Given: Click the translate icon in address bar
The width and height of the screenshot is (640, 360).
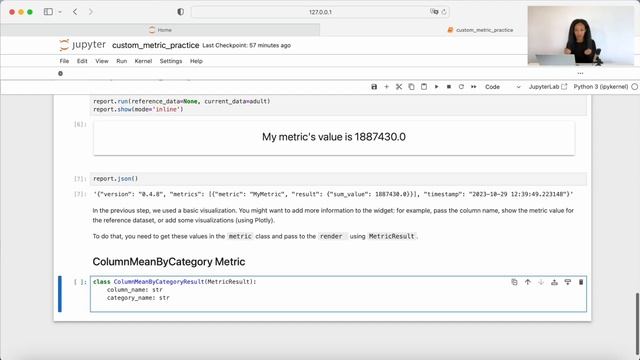Looking at the screenshot, I should coord(434,12).
